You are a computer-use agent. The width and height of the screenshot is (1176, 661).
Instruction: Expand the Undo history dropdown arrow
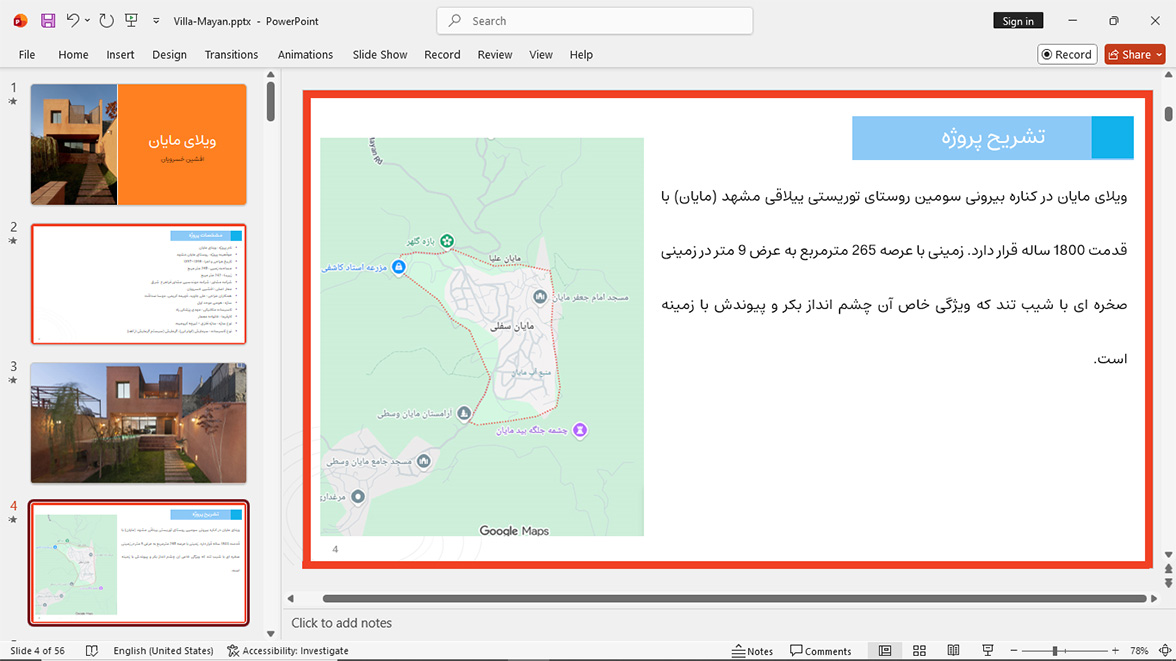(87, 21)
